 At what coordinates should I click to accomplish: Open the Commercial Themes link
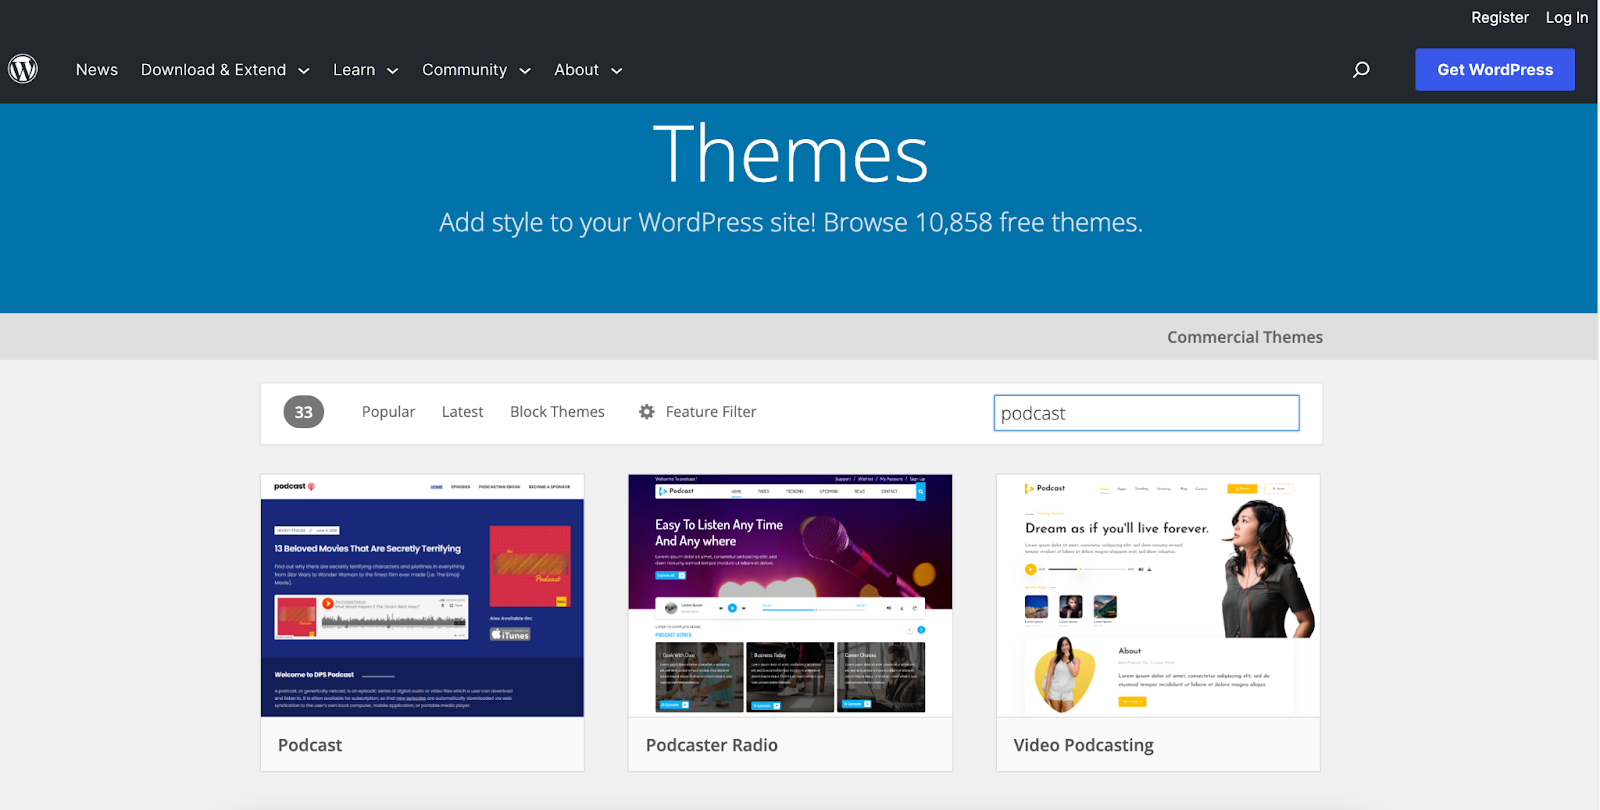coord(1244,337)
